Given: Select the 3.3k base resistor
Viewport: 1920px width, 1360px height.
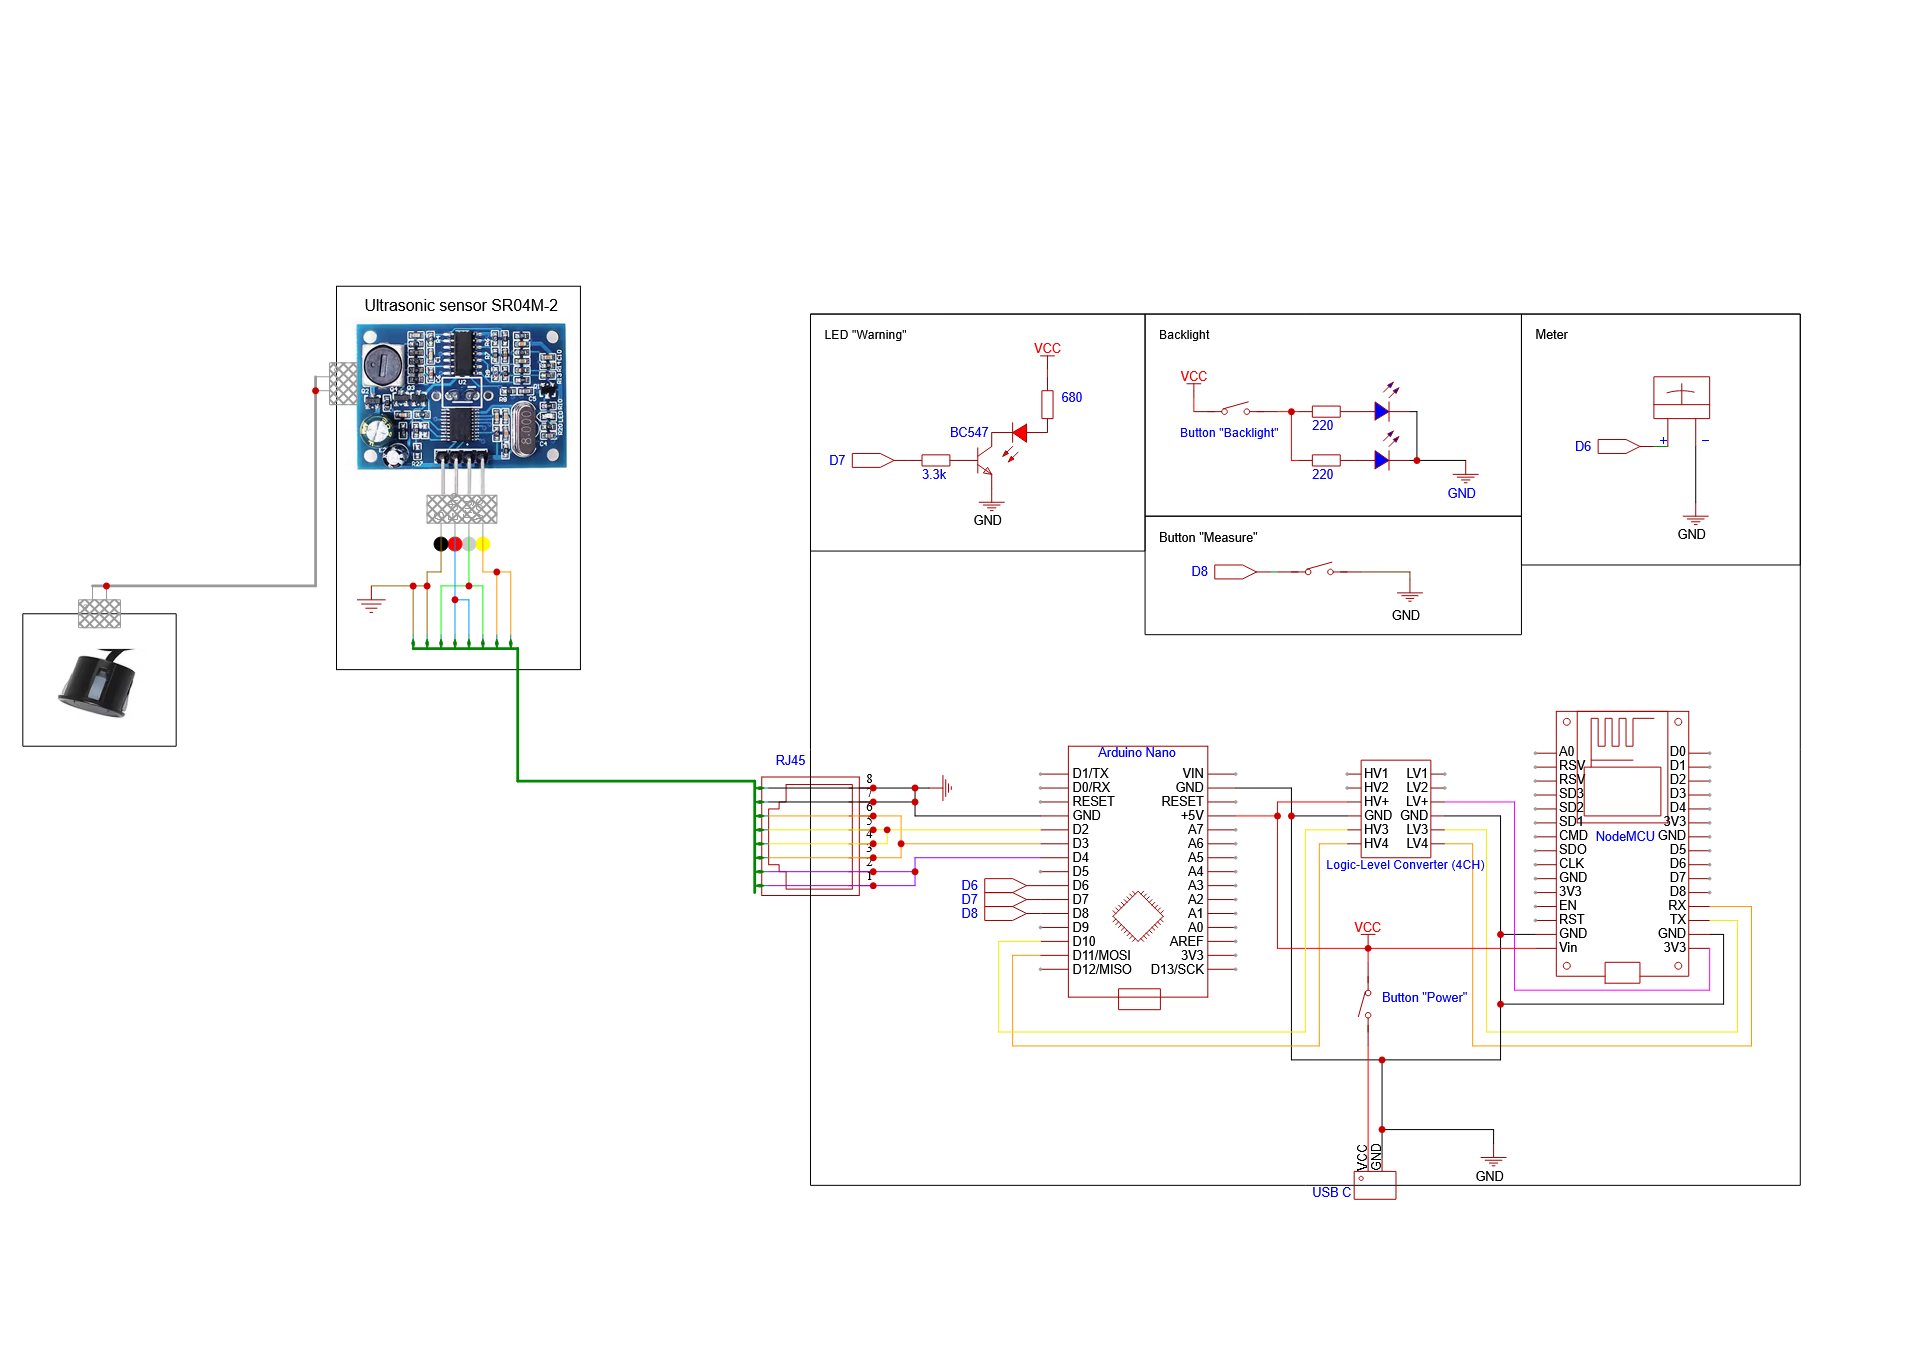Looking at the screenshot, I should point(935,461).
